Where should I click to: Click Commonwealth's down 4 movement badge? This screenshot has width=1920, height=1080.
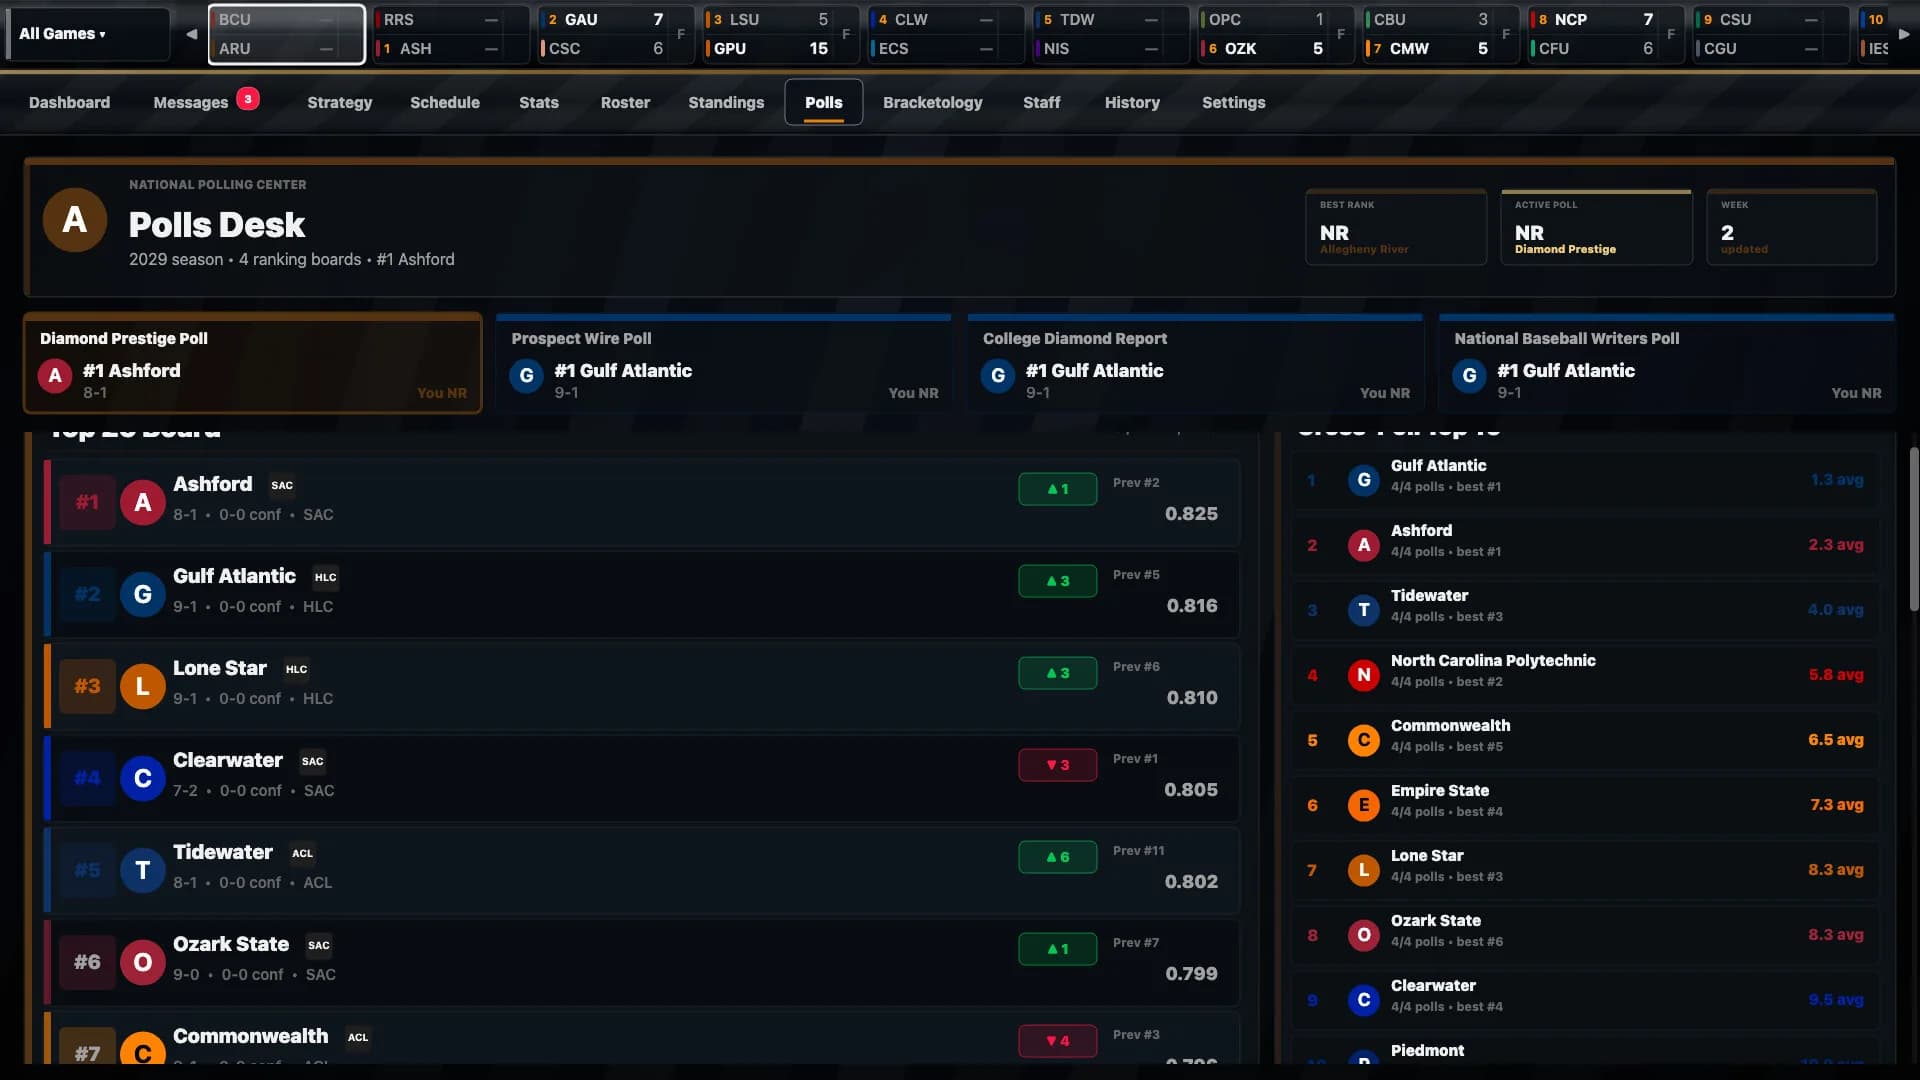coord(1057,1041)
